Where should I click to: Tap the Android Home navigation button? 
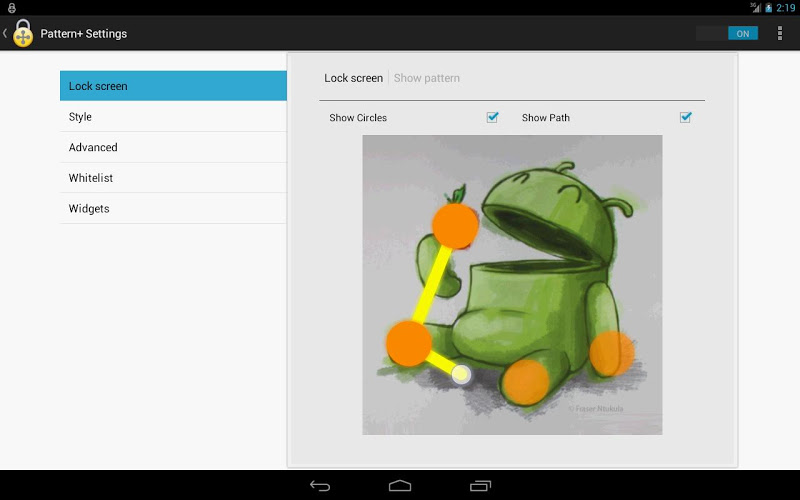[x=400, y=486]
